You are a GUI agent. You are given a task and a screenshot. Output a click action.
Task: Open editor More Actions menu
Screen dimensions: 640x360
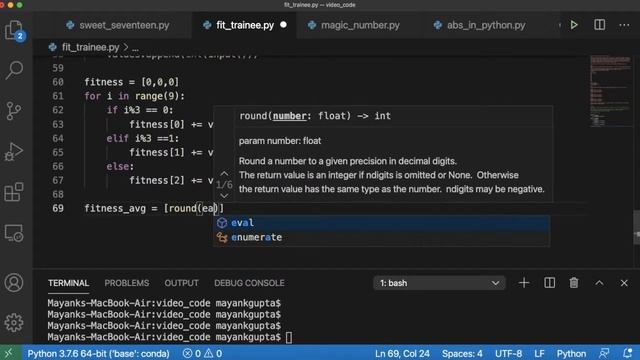(624, 25)
